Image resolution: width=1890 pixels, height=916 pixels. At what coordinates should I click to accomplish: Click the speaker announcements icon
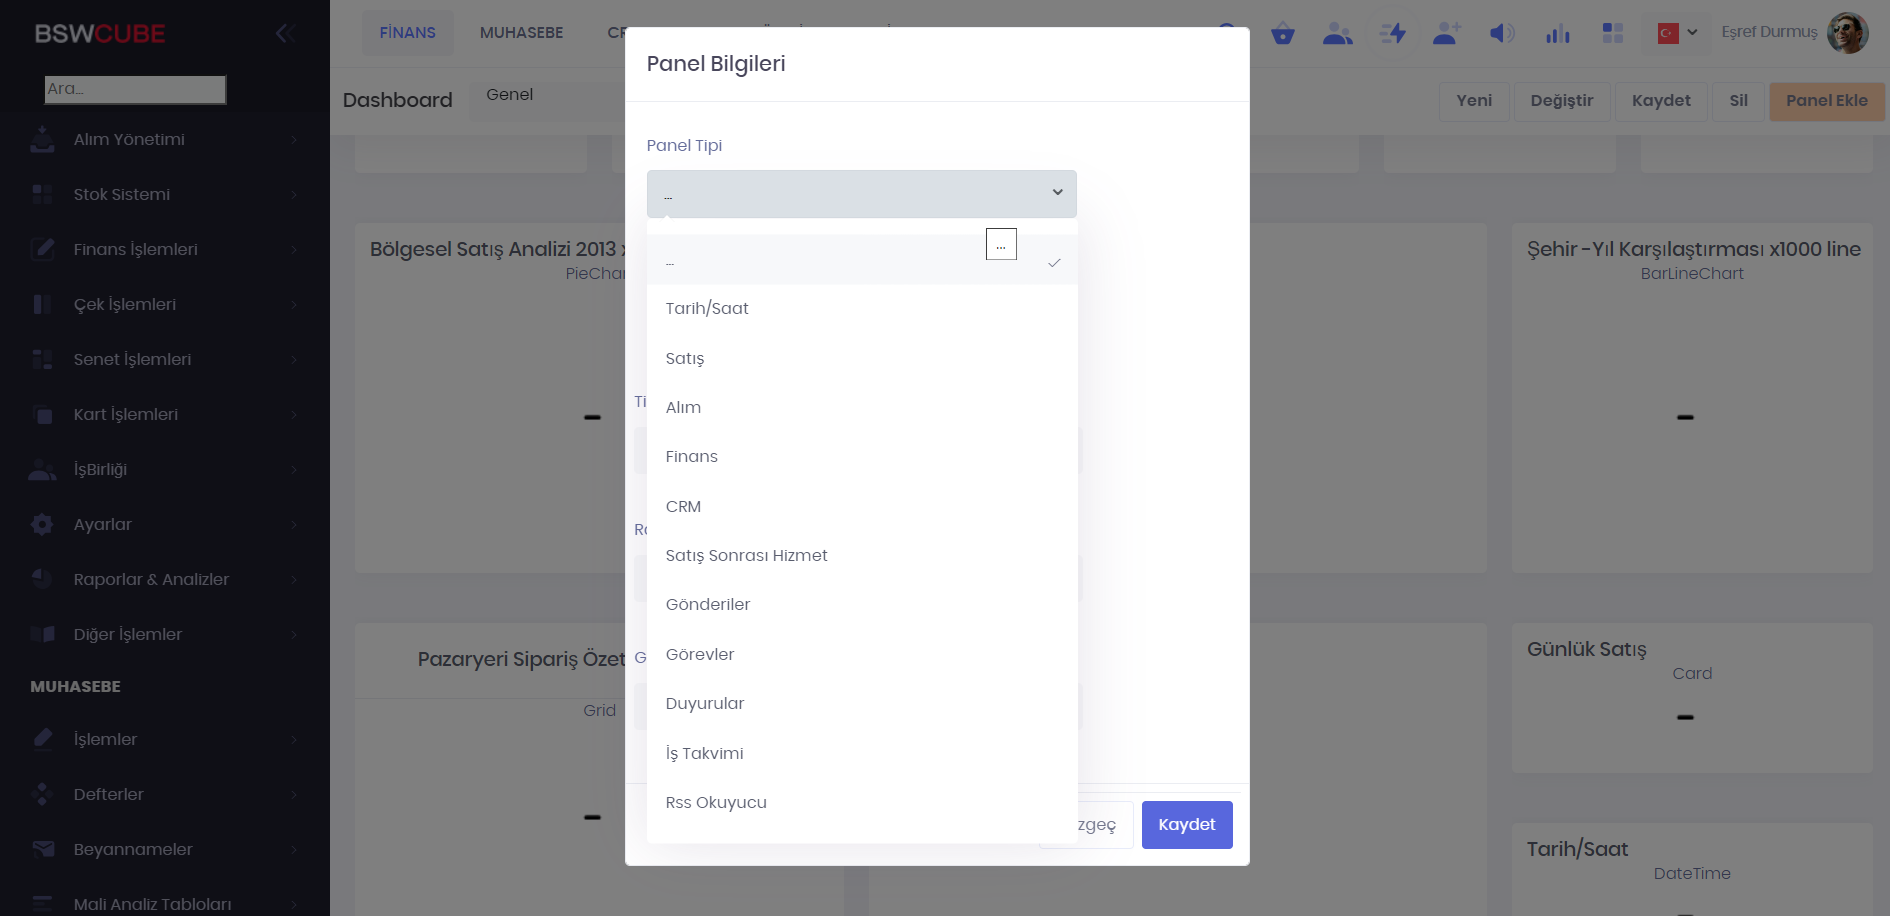tap(1501, 34)
